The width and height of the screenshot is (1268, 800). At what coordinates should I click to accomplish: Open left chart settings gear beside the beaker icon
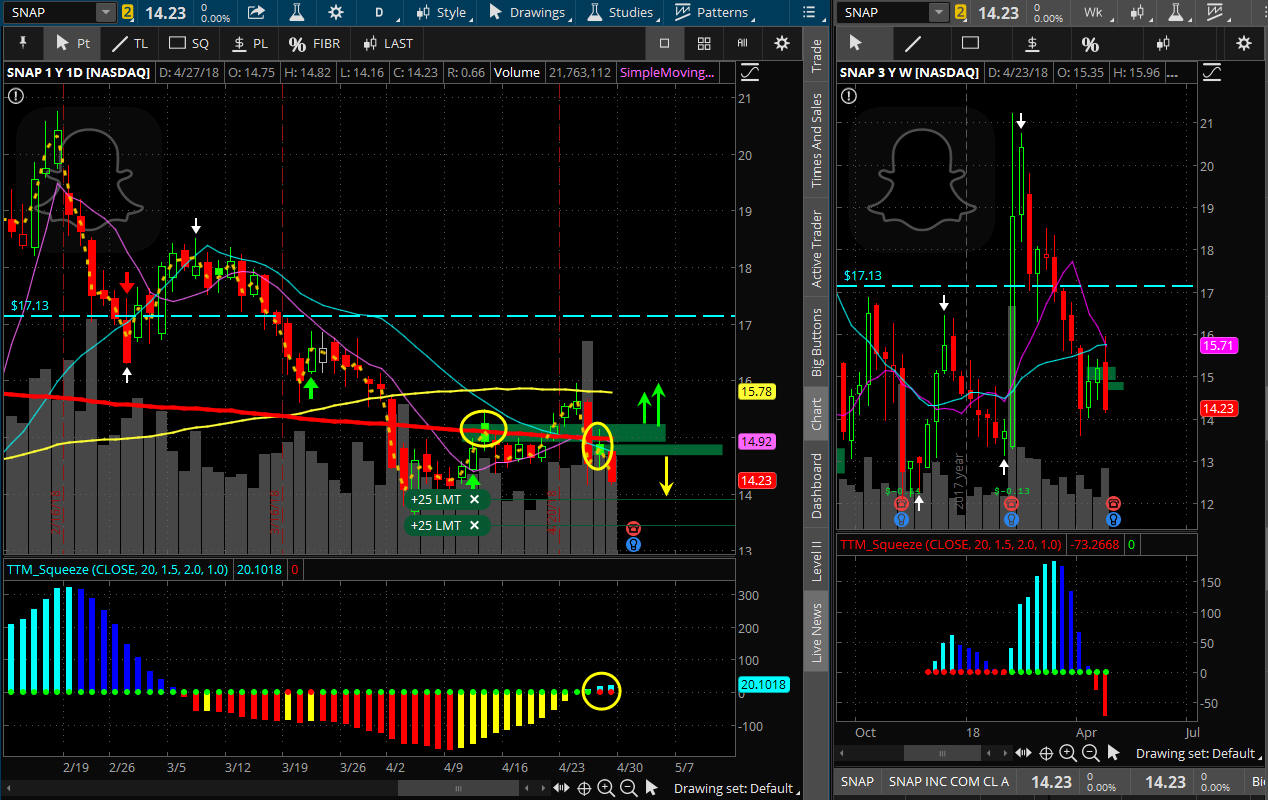(x=336, y=13)
